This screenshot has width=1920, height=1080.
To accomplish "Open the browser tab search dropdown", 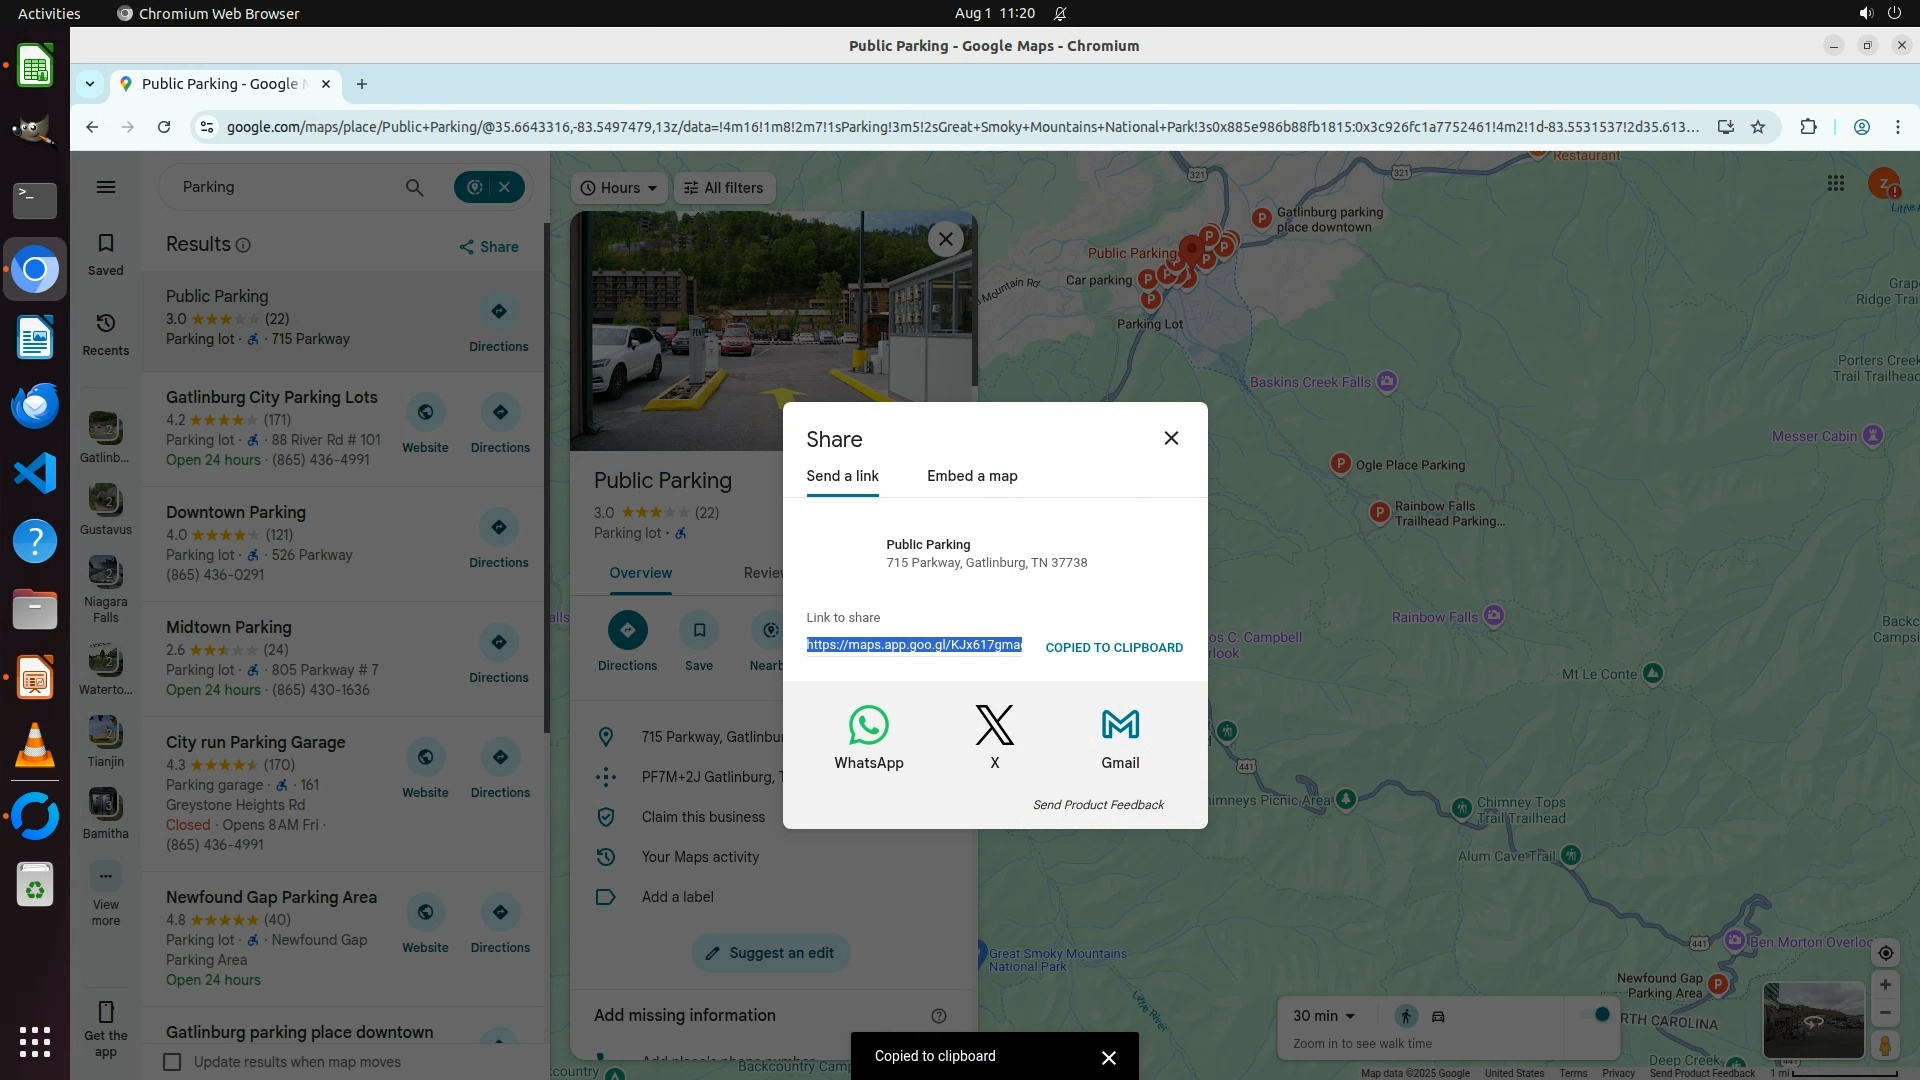I will click(90, 84).
